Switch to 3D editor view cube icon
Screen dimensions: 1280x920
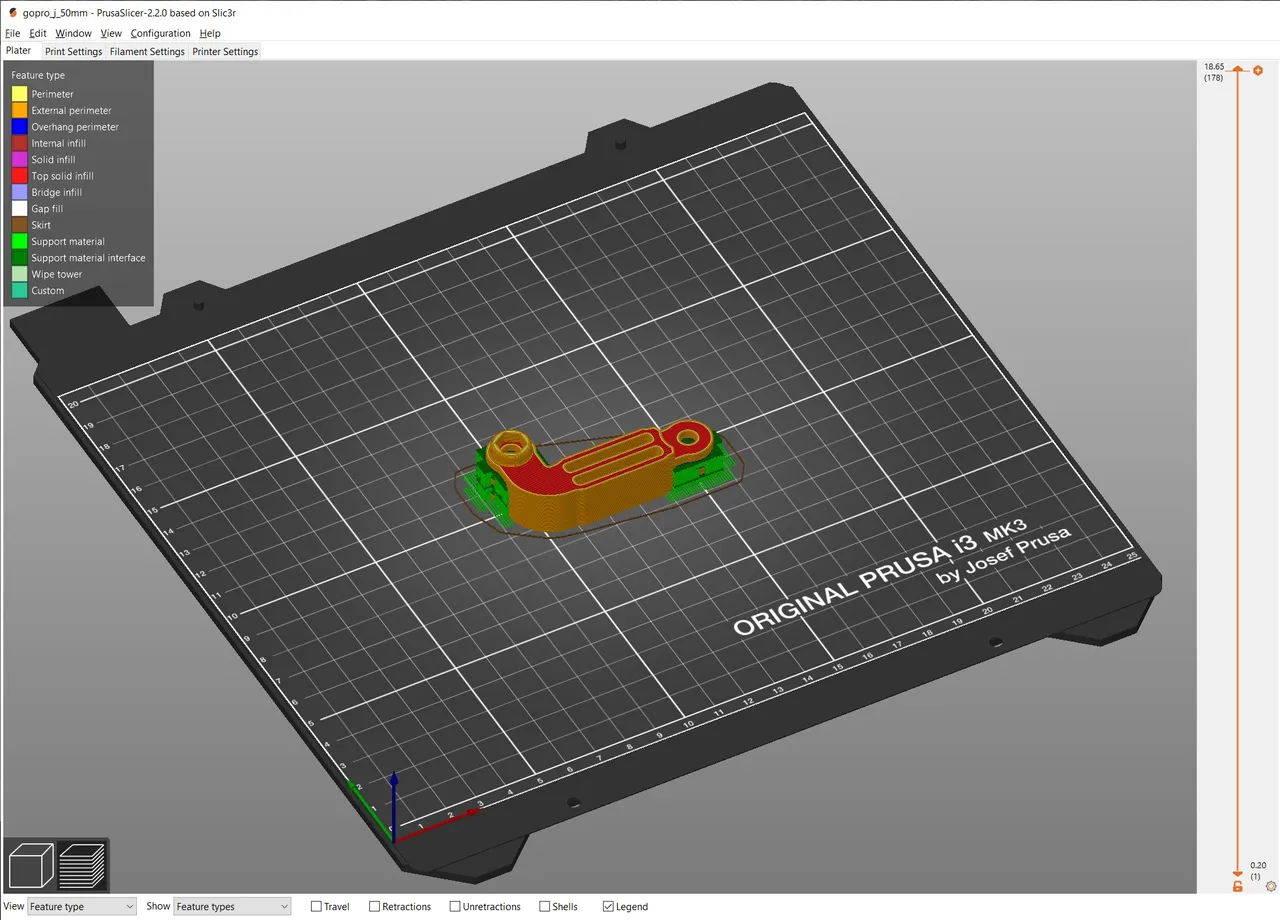pos(30,864)
